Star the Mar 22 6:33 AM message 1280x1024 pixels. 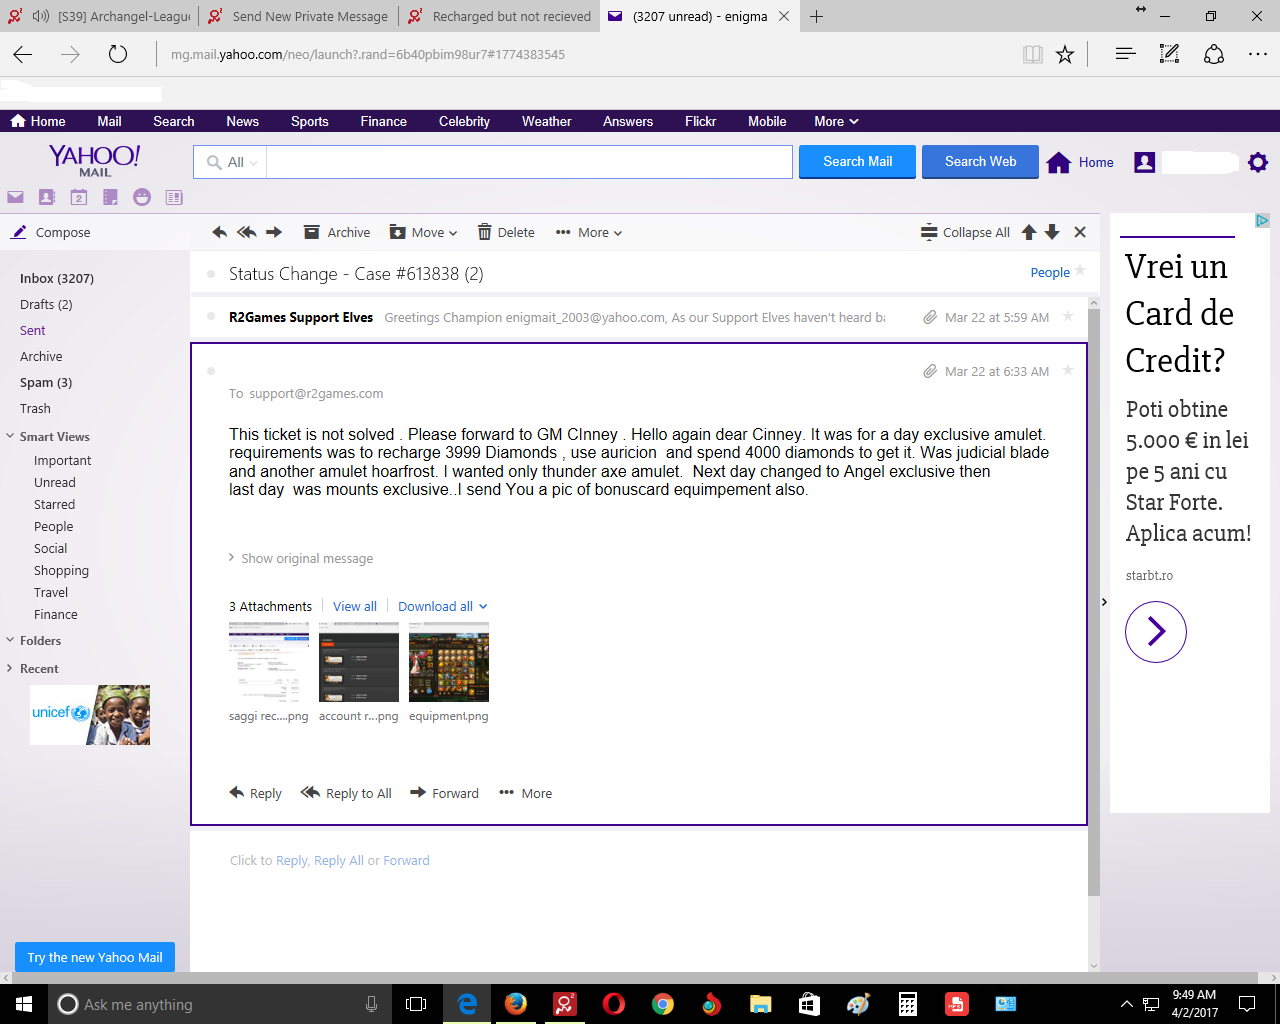click(1068, 371)
